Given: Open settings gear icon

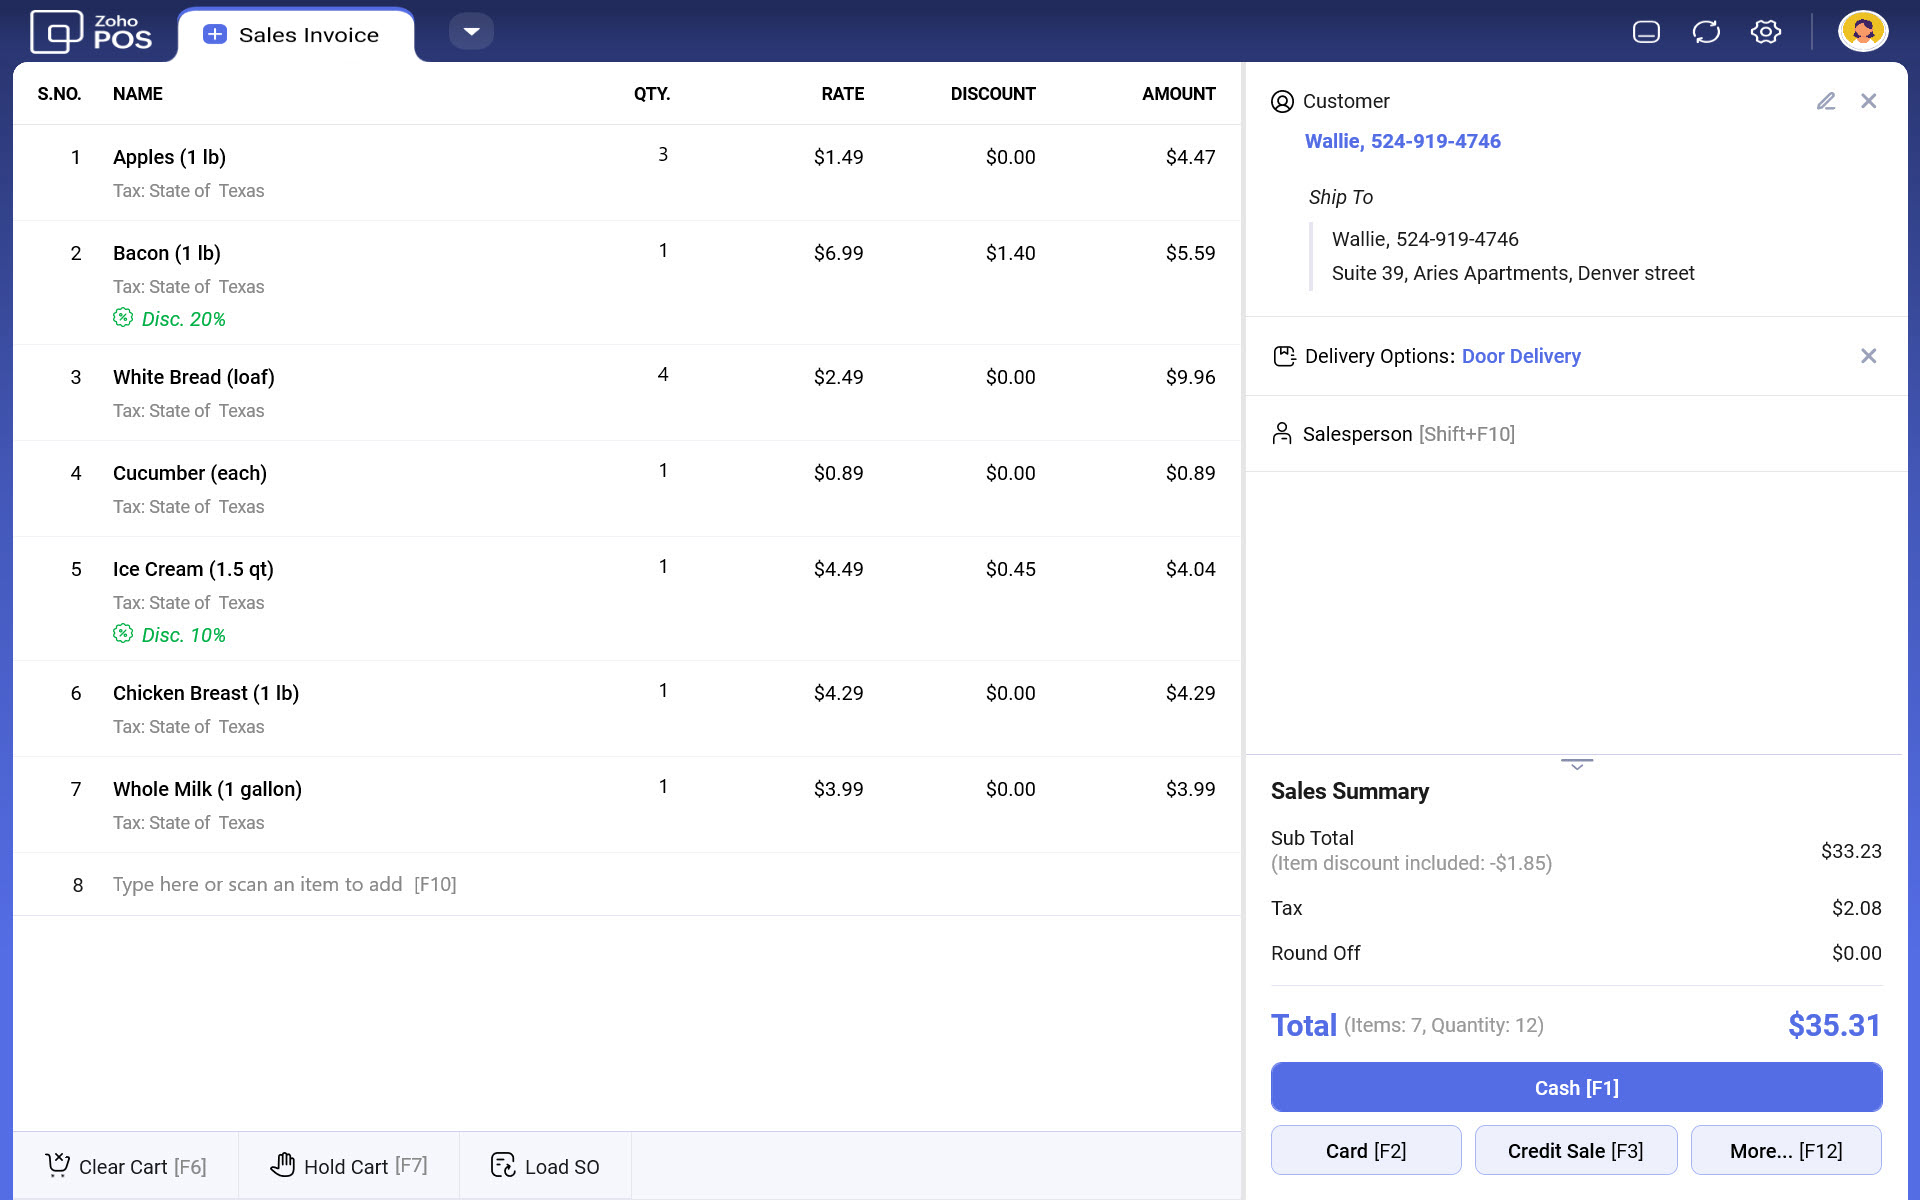Looking at the screenshot, I should click(1765, 32).
